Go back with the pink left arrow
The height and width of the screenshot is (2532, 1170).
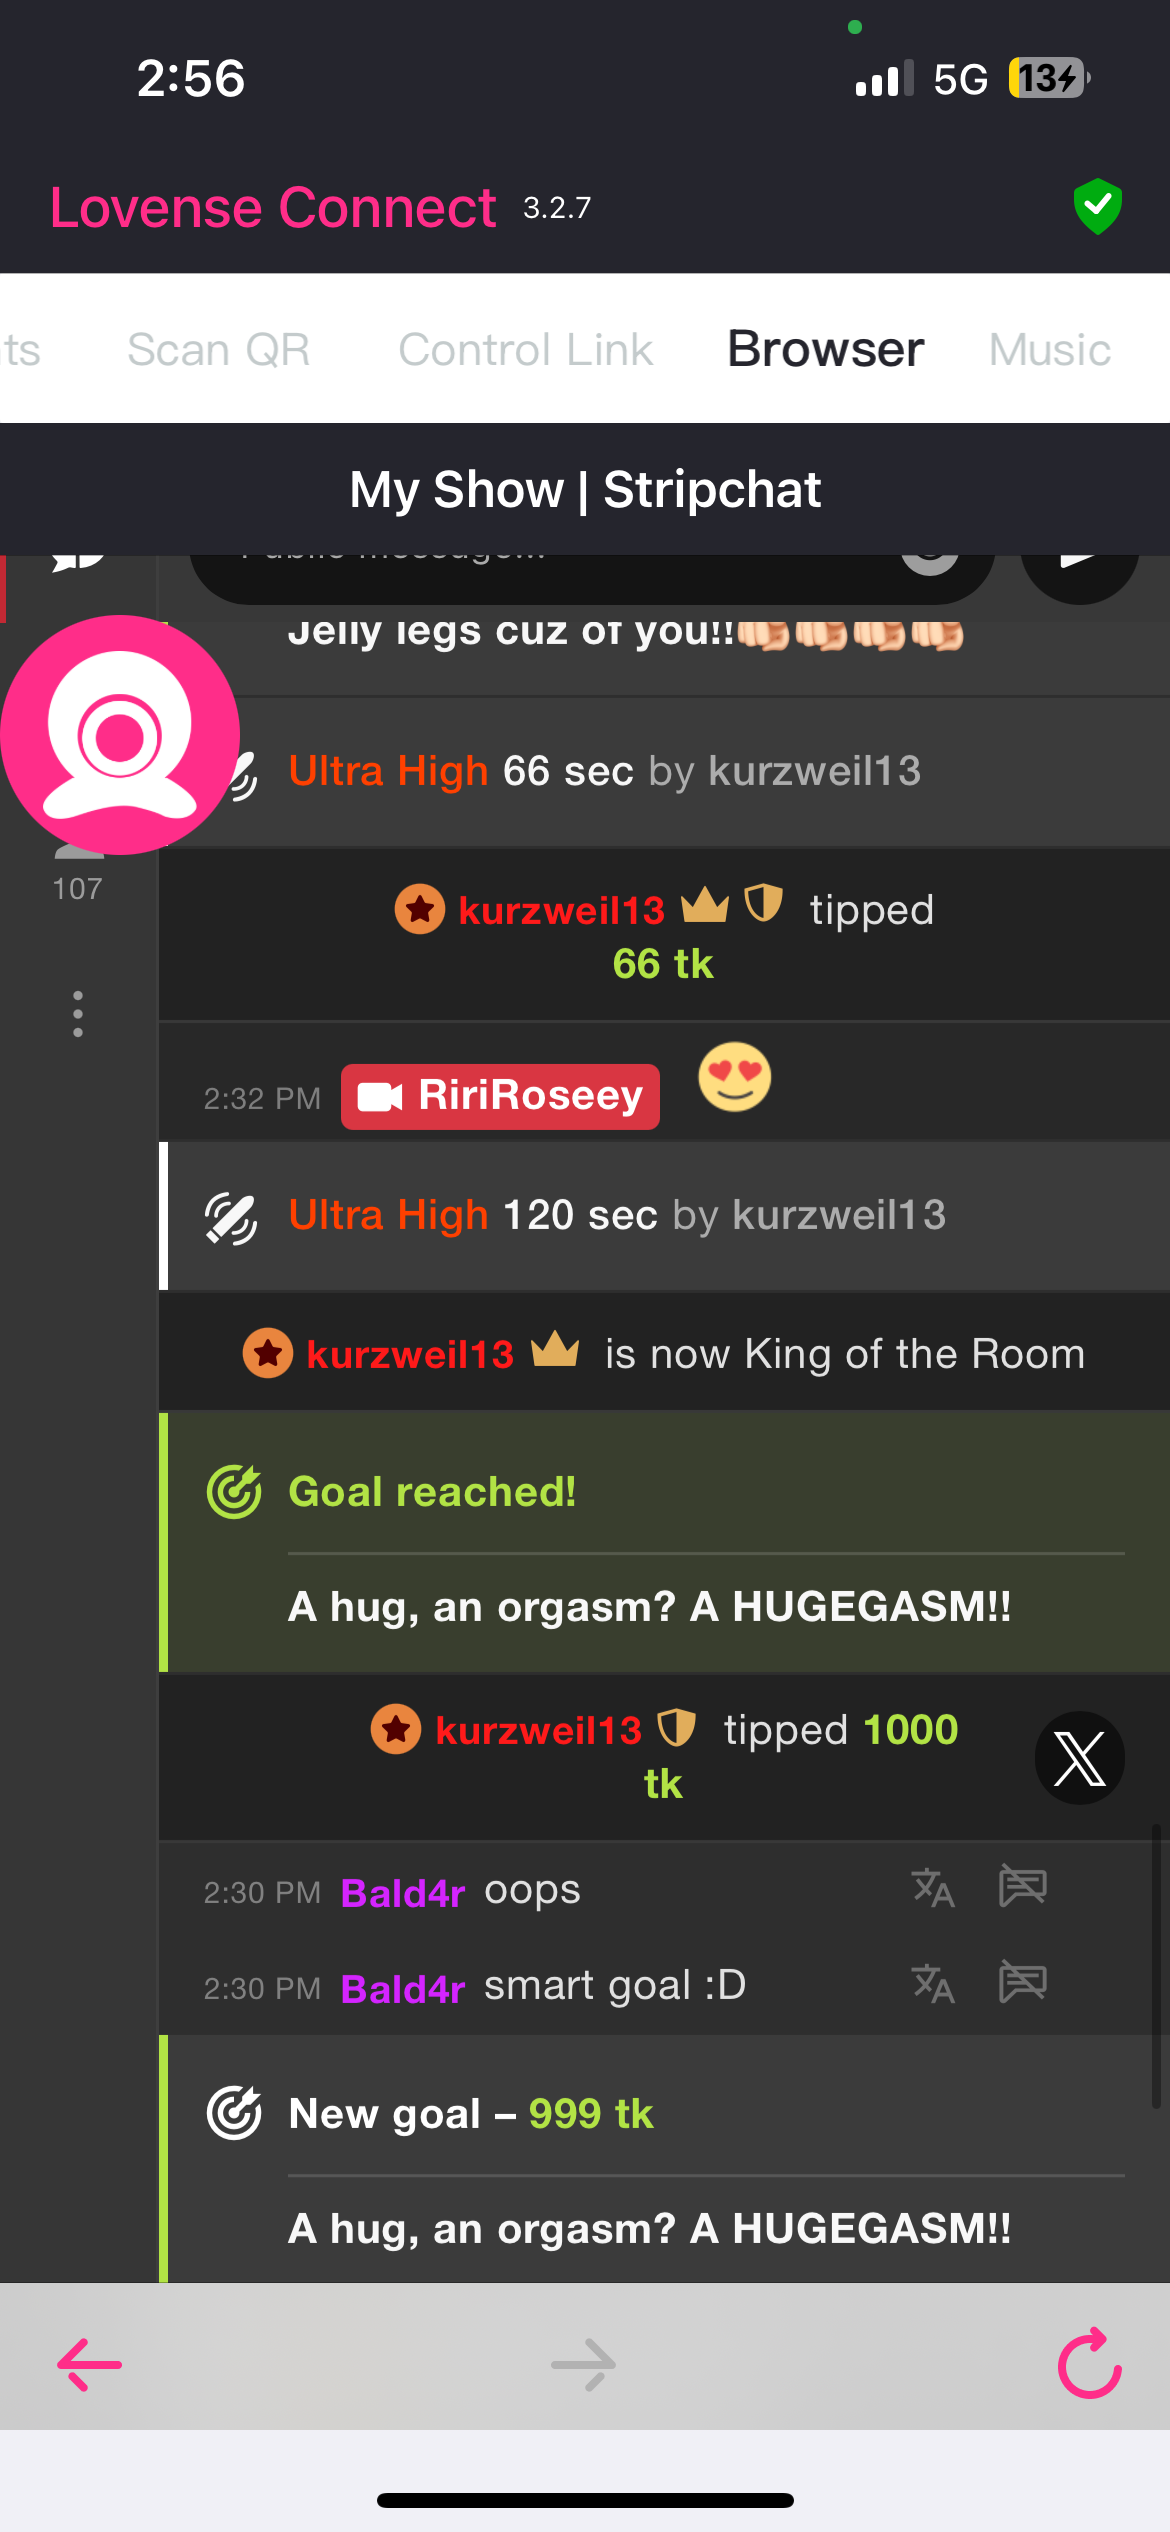click(x=89, y=2364)
